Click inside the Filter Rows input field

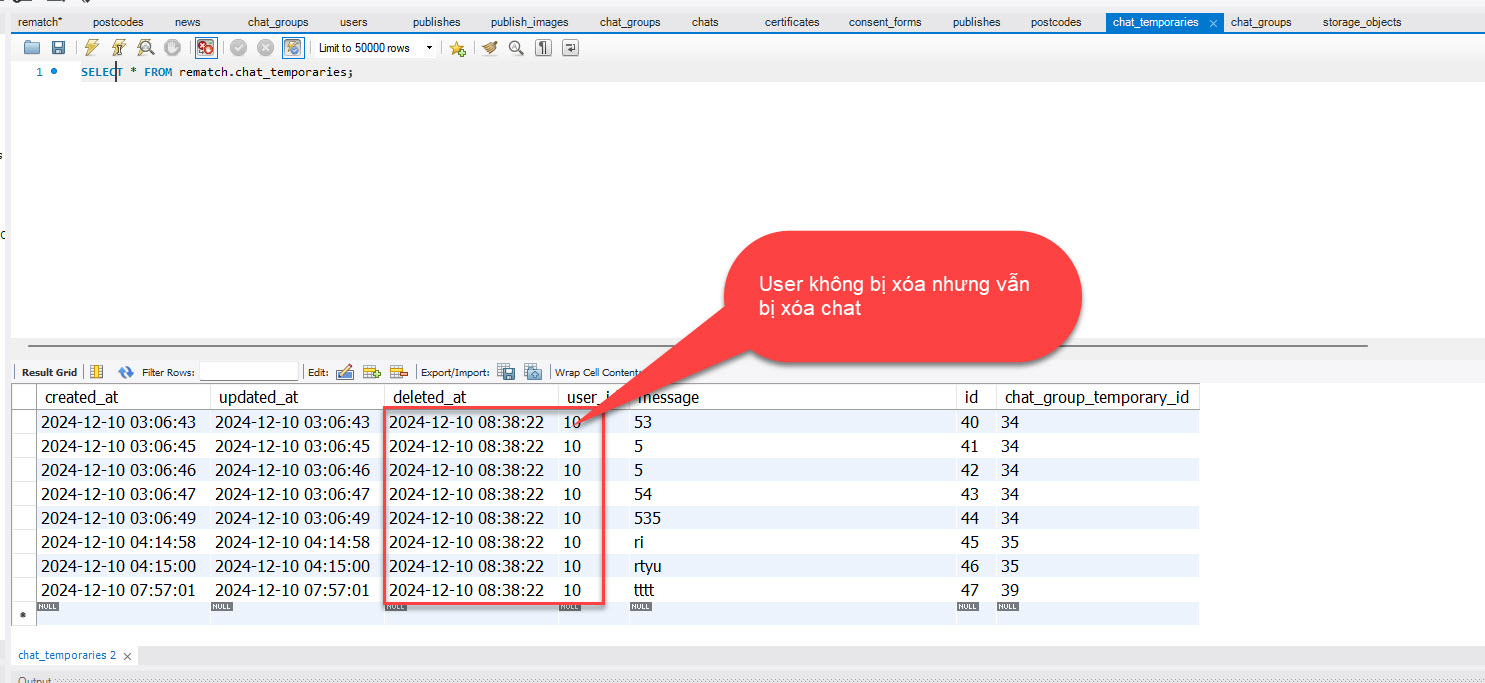249,372
